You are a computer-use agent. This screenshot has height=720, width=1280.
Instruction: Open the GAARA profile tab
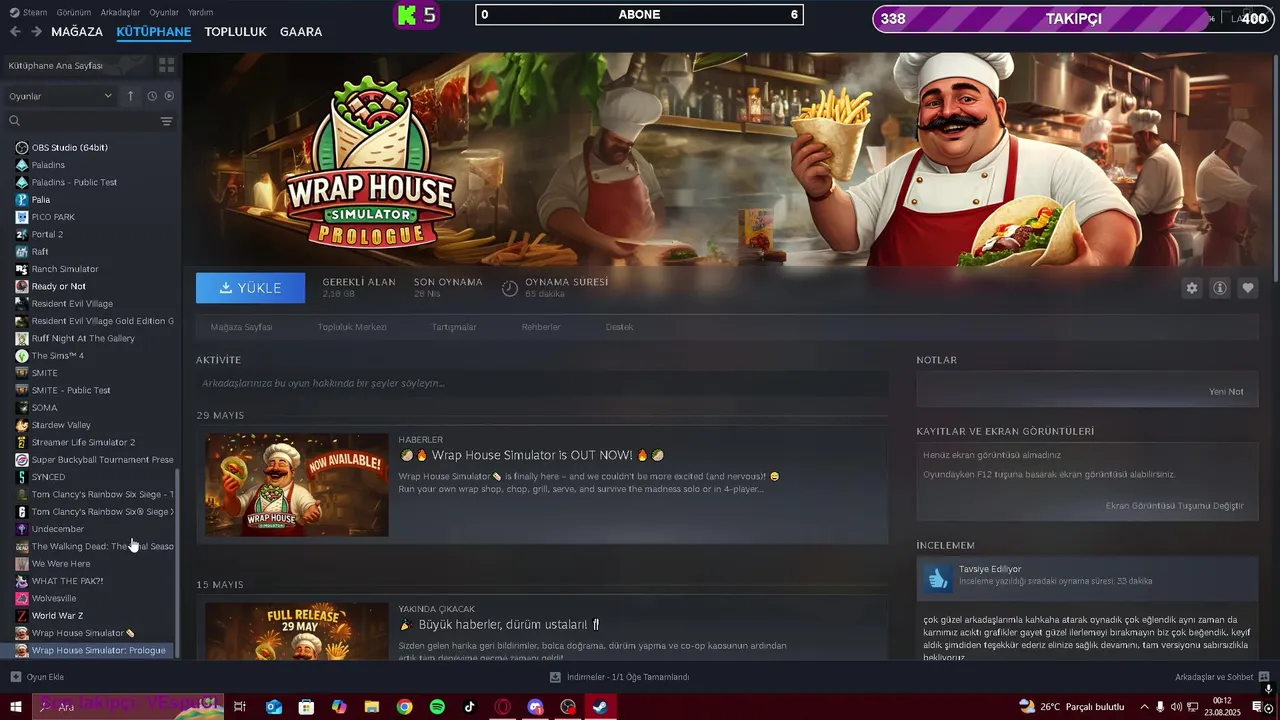point(301,32)
